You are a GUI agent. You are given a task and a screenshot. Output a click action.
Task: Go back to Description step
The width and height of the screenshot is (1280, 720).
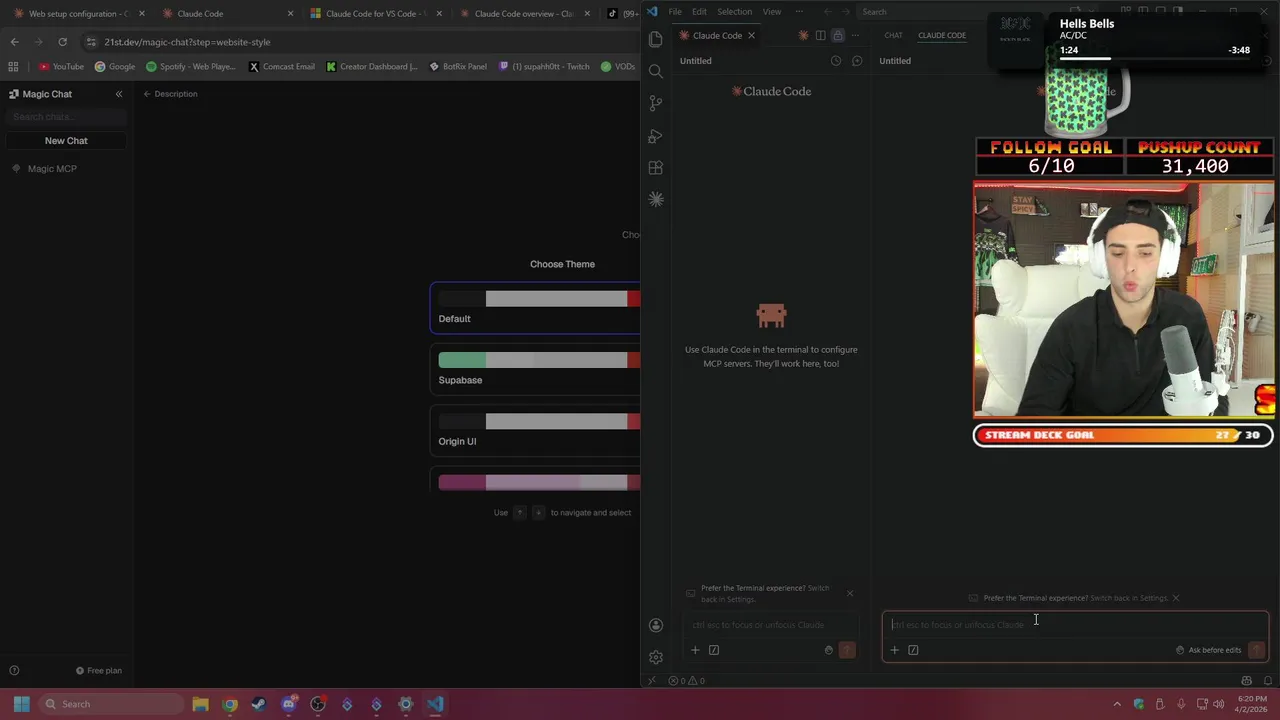(170, 94)
